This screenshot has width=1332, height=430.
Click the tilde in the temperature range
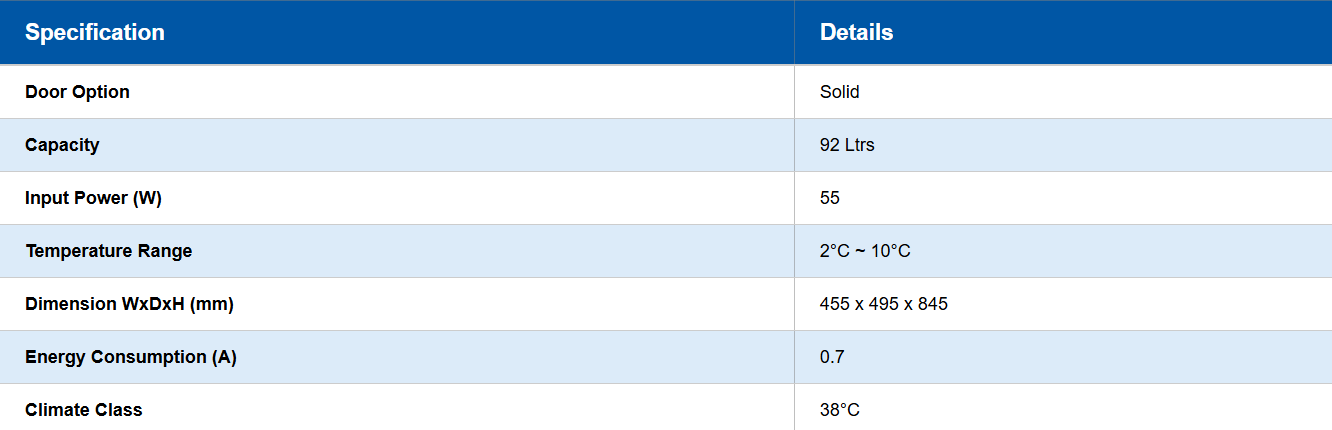tap(859, 251)
